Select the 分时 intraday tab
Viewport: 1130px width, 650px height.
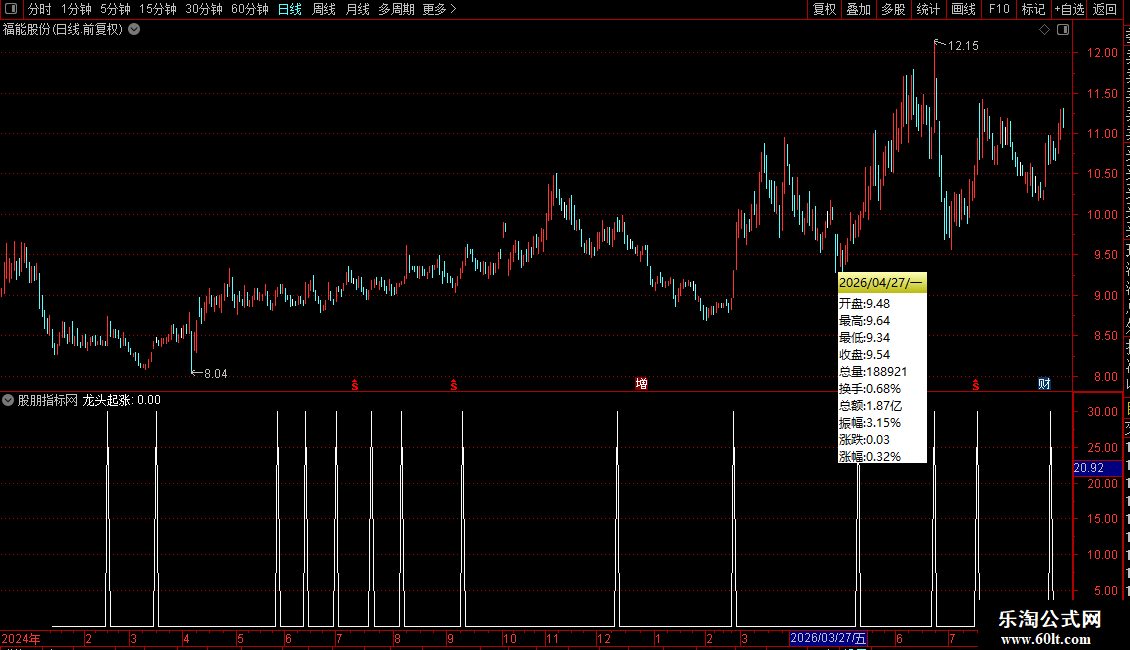tap(40, 9)
